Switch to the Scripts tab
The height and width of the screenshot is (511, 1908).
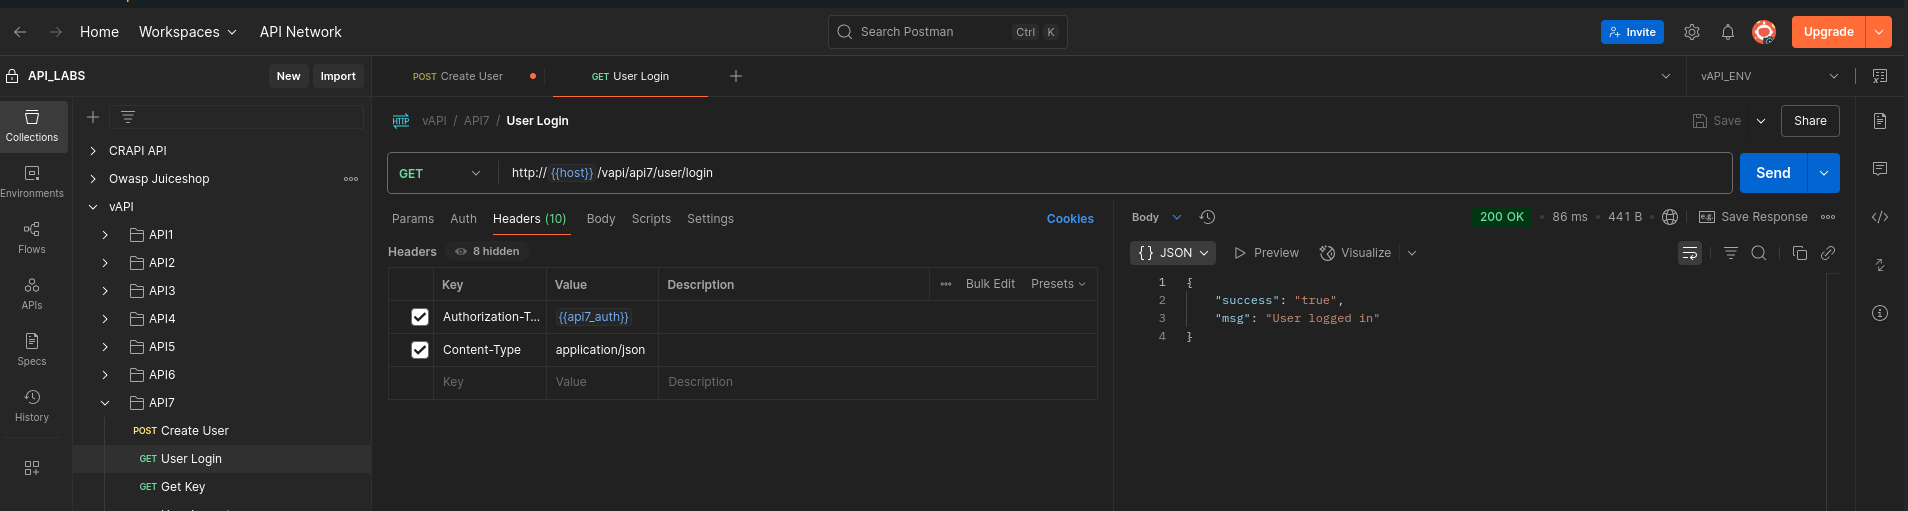(x=651, y=219)
